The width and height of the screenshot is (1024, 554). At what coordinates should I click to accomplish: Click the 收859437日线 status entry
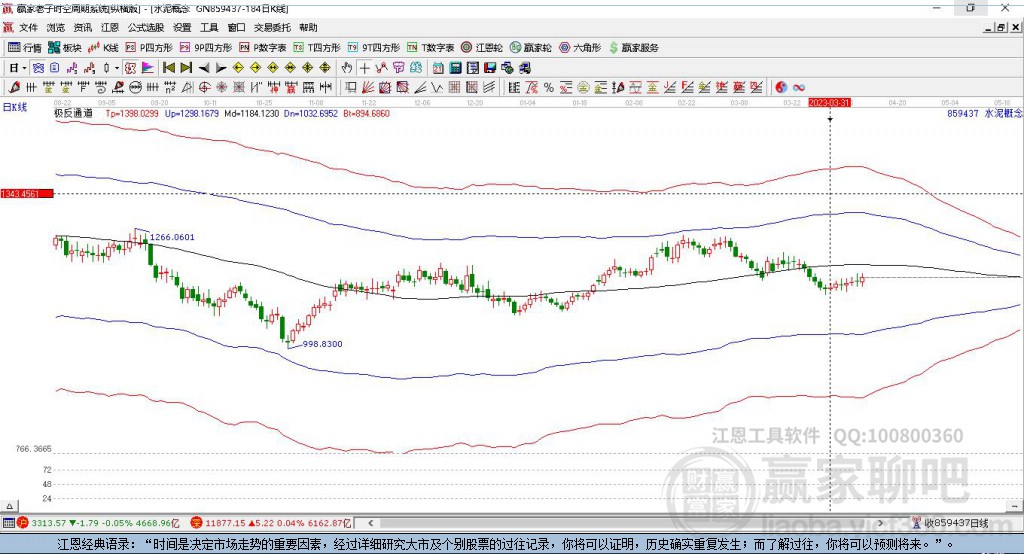coord(951,523)
